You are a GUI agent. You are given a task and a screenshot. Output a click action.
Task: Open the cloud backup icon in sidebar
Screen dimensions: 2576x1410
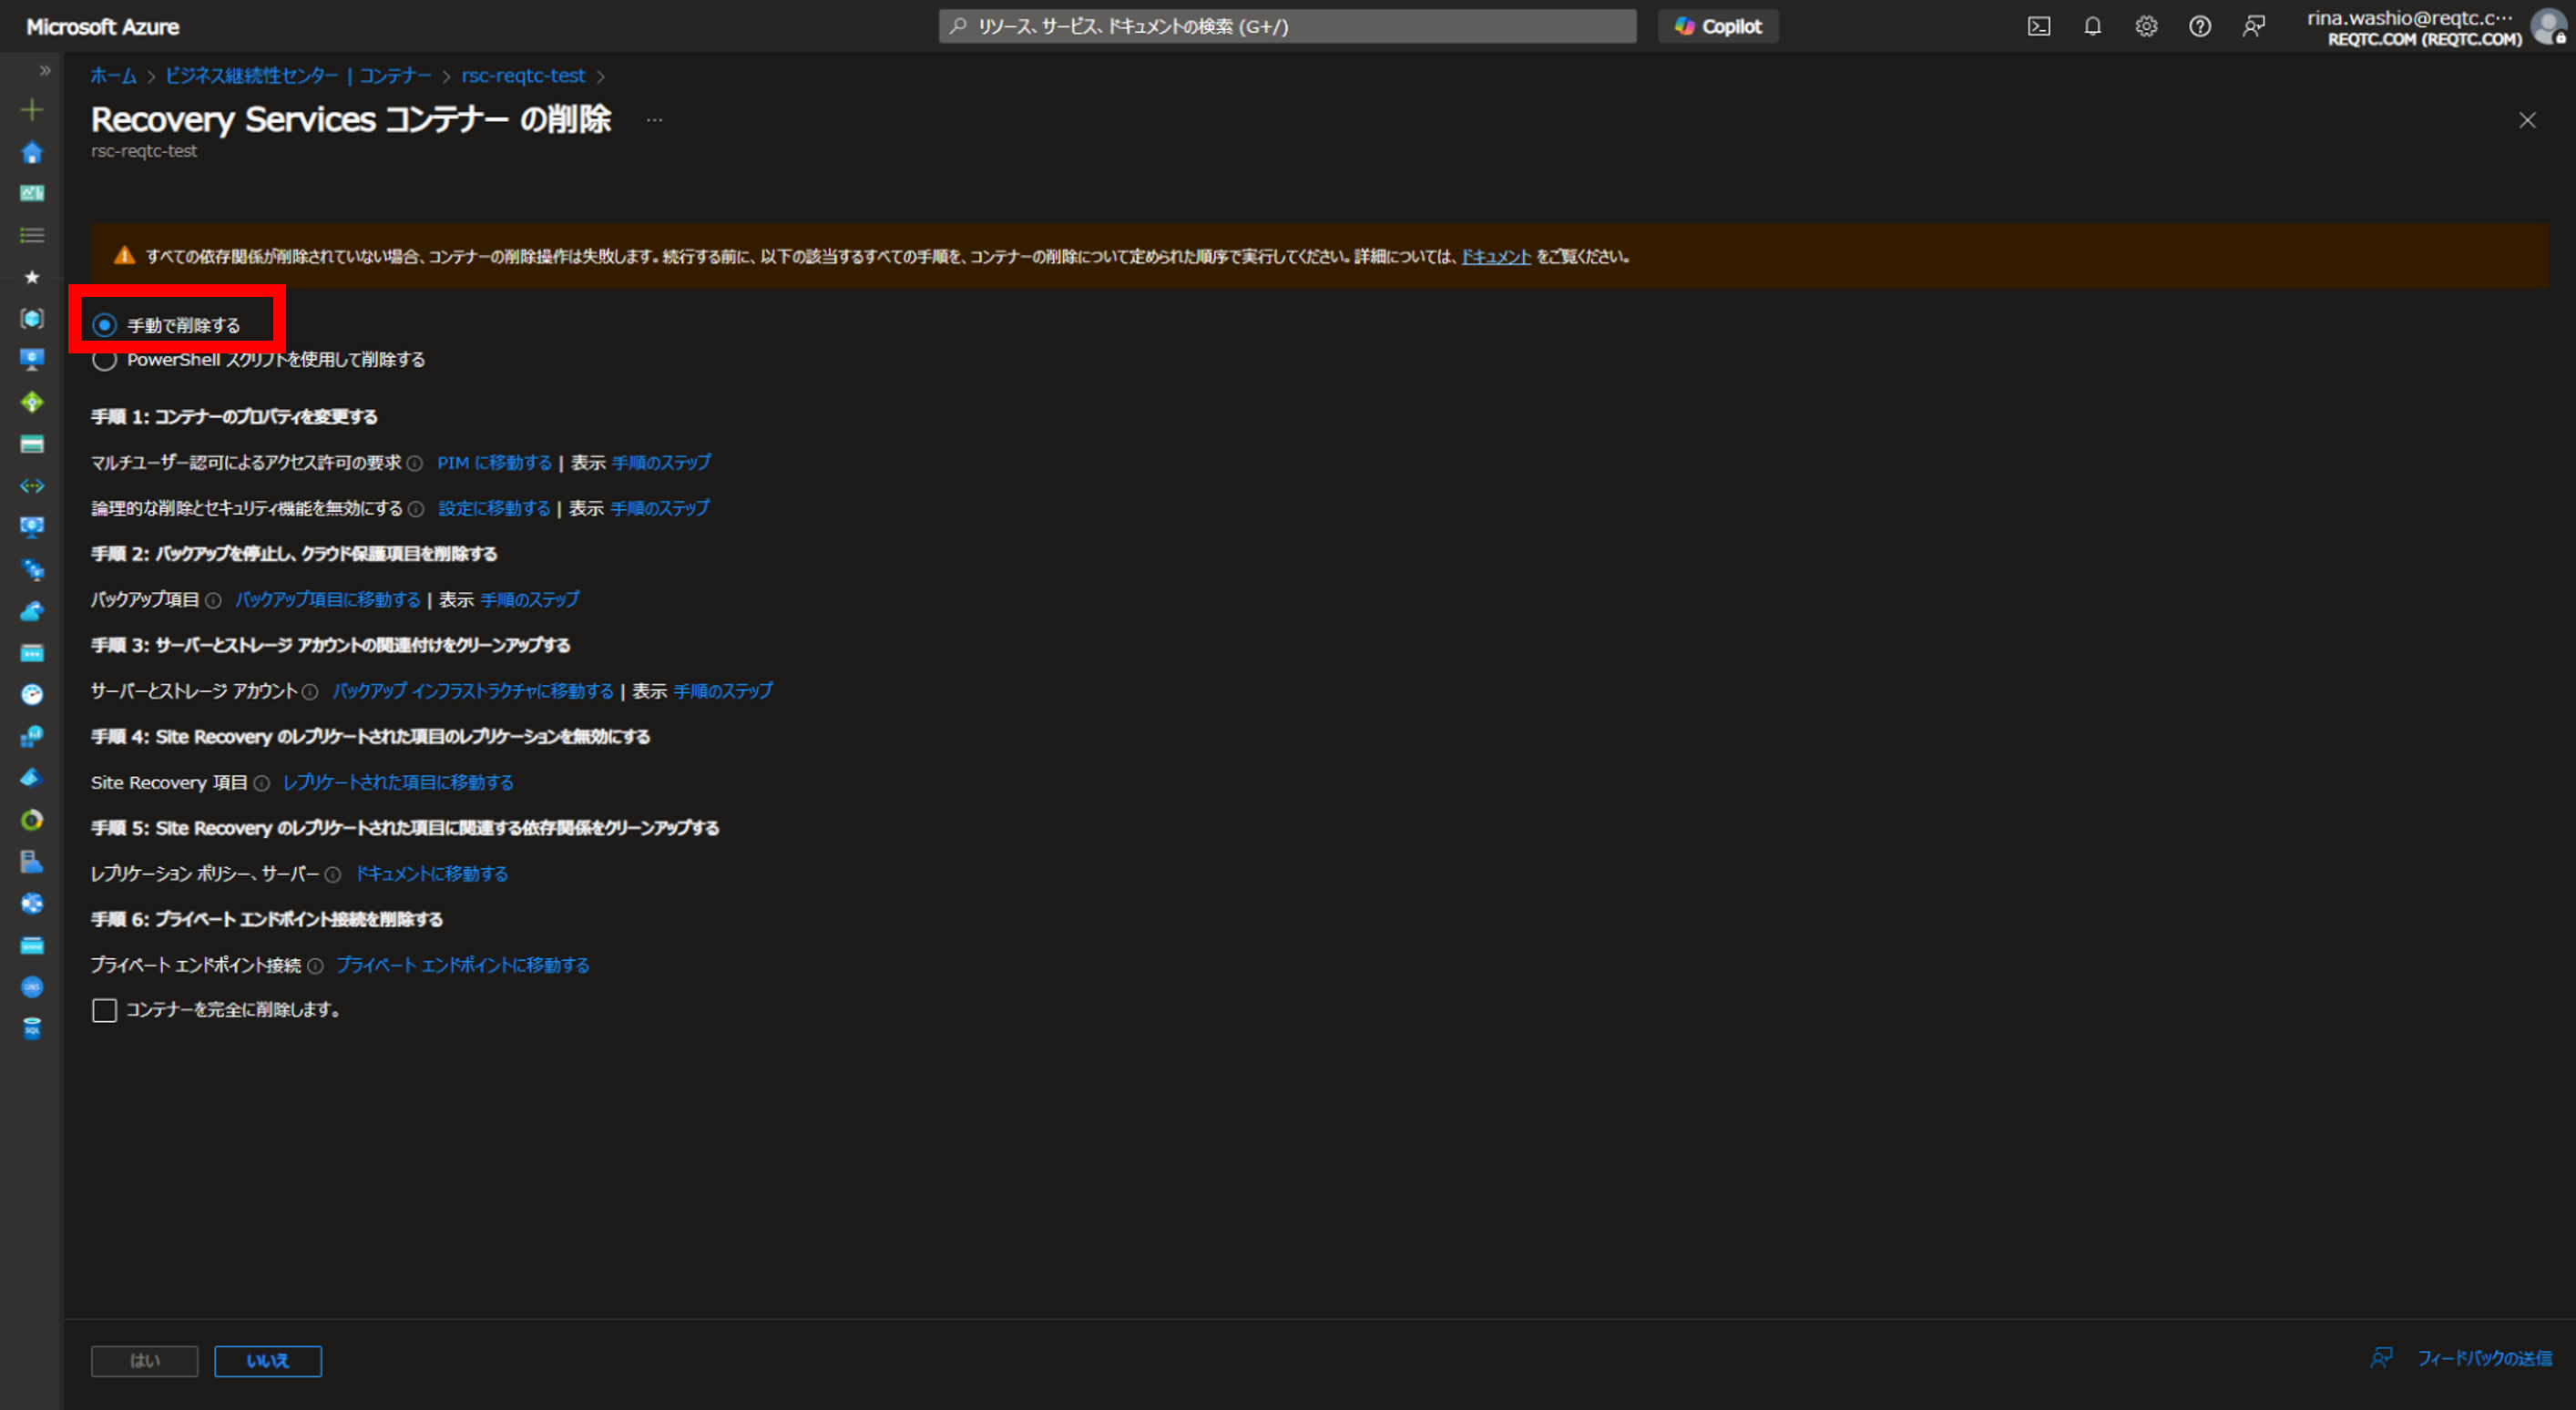32,611
